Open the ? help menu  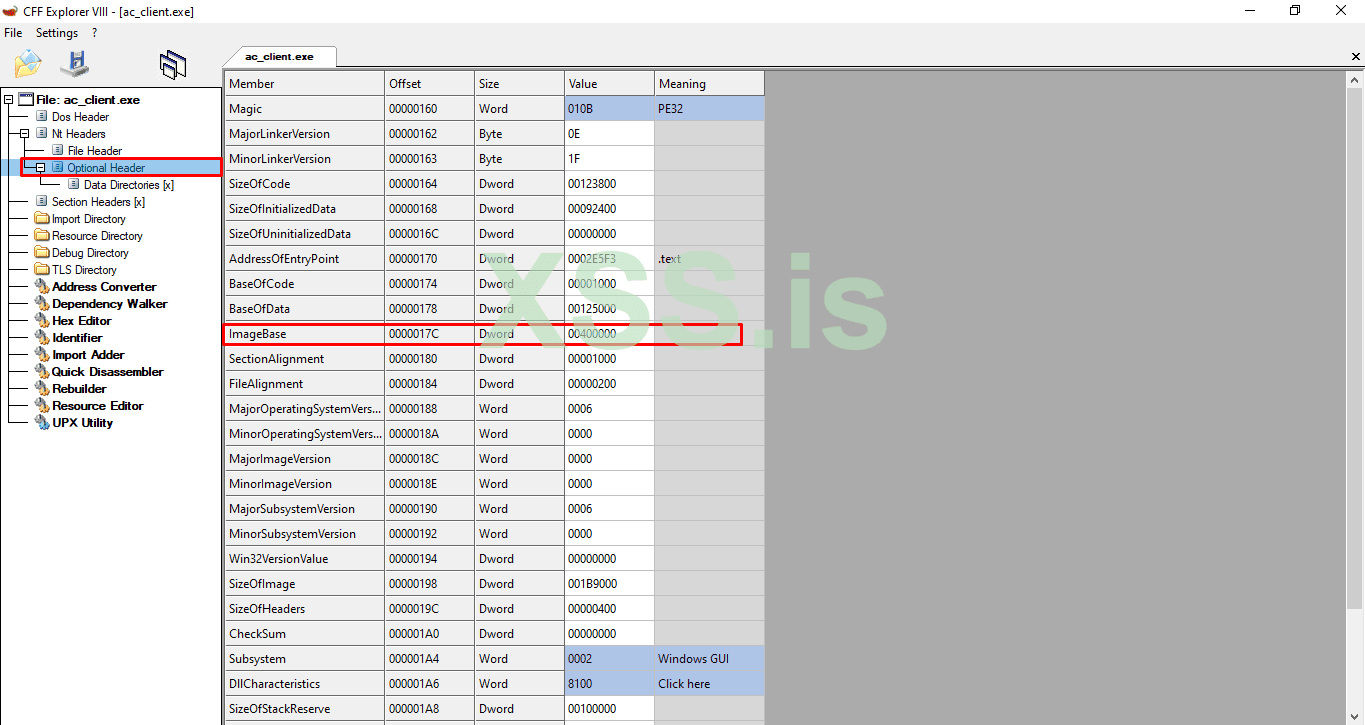pos(94,33)
